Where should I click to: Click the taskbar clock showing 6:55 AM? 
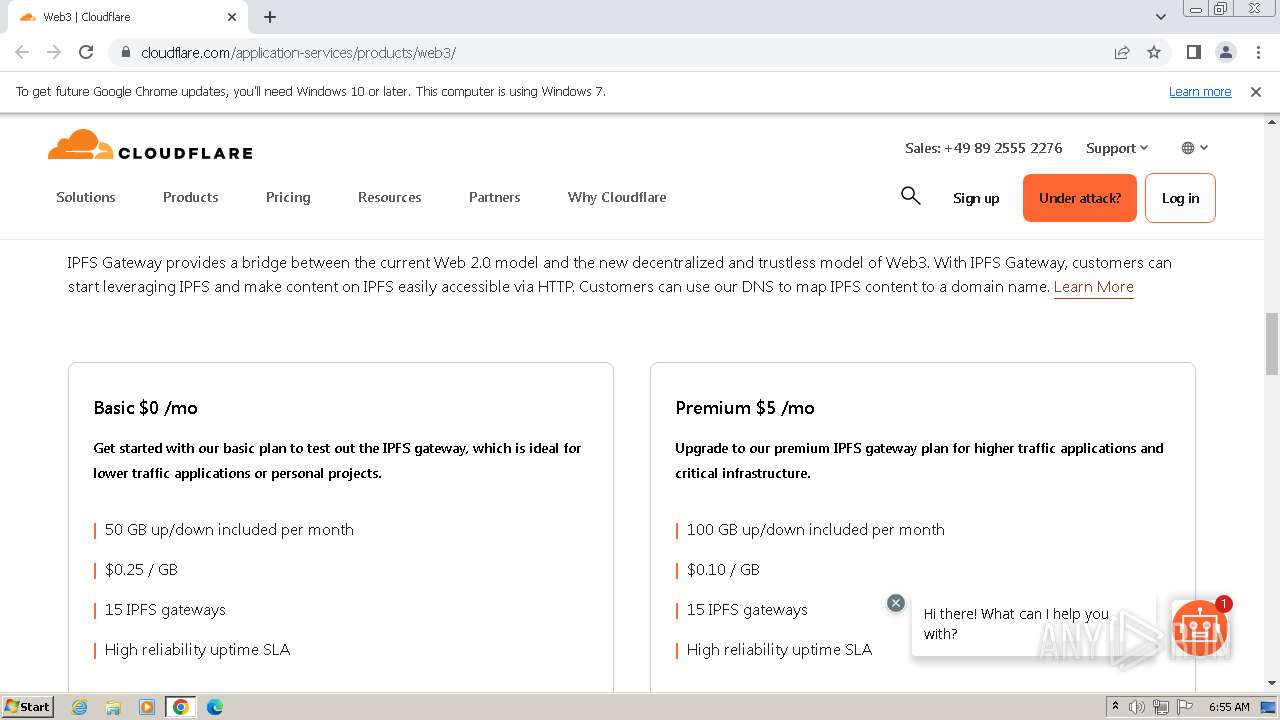tap(1229, 707)
